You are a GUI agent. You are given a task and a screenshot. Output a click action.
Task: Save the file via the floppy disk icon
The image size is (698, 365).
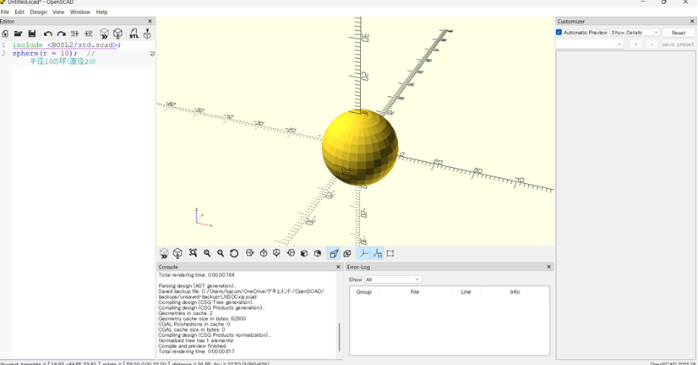pyautogui.click(x=32, y=33)
